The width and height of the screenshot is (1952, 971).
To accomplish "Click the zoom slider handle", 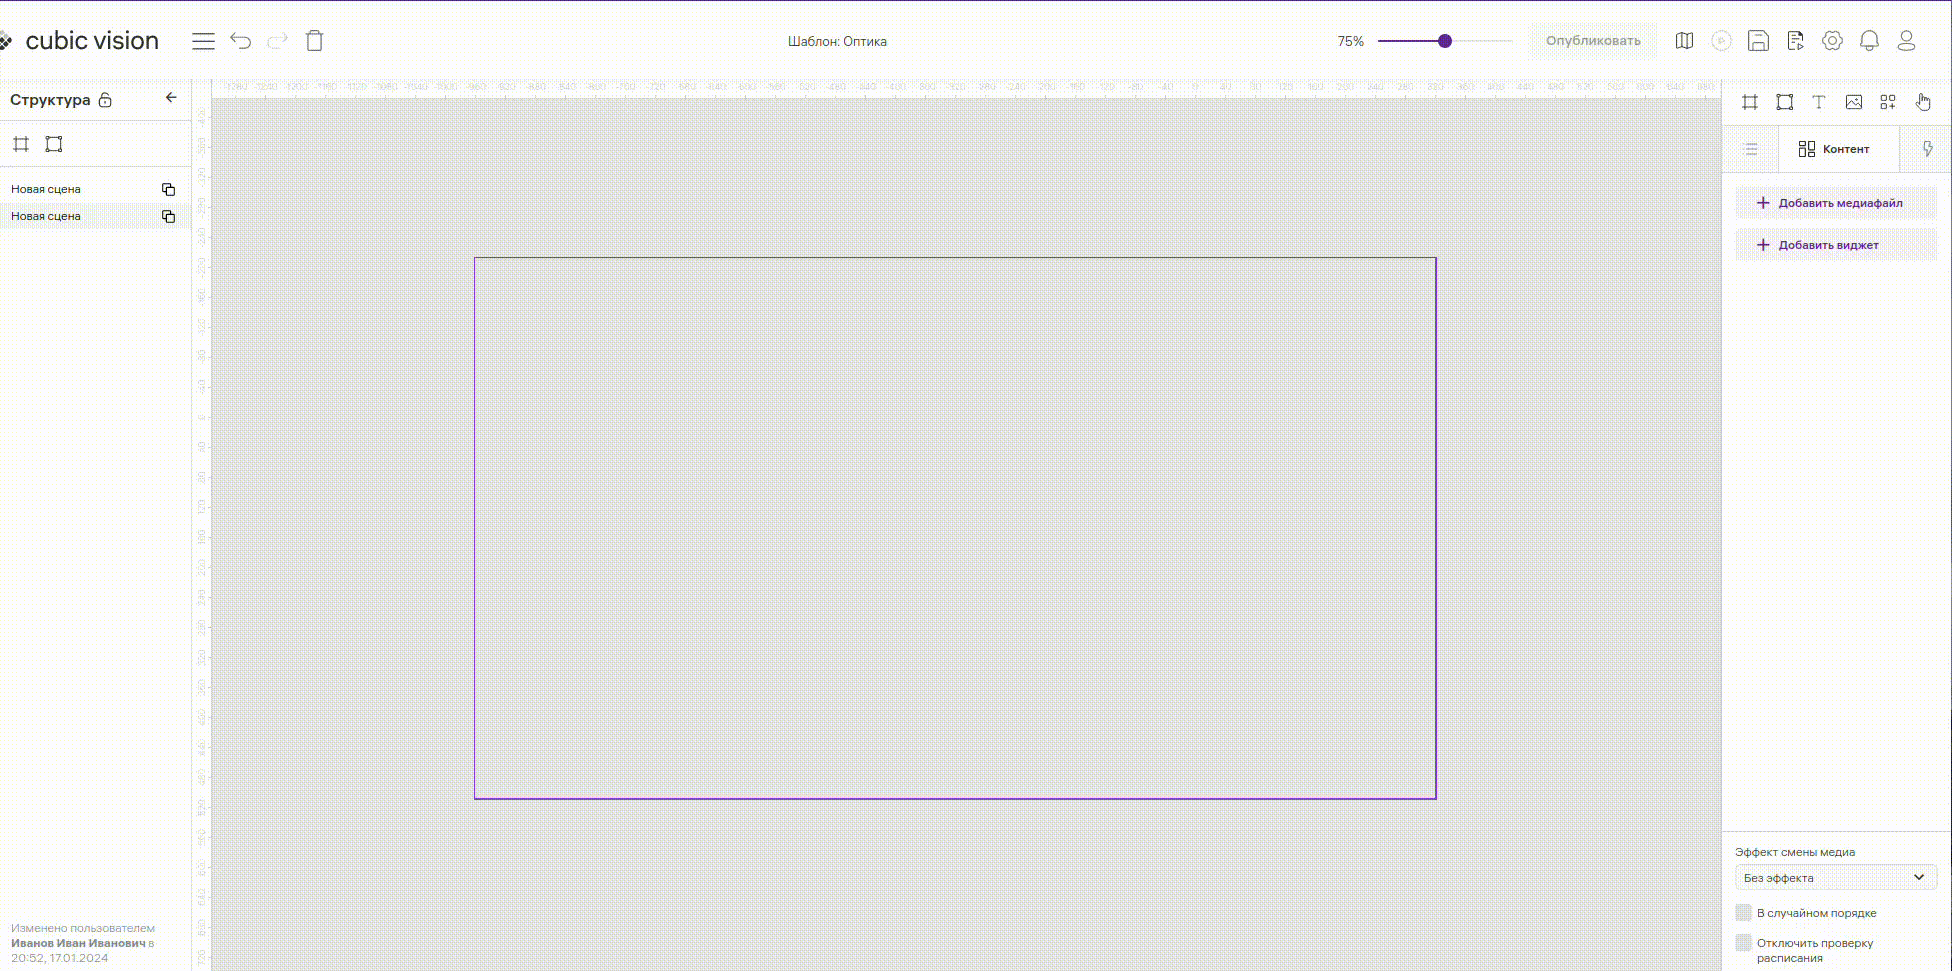I will [1444, 41].
